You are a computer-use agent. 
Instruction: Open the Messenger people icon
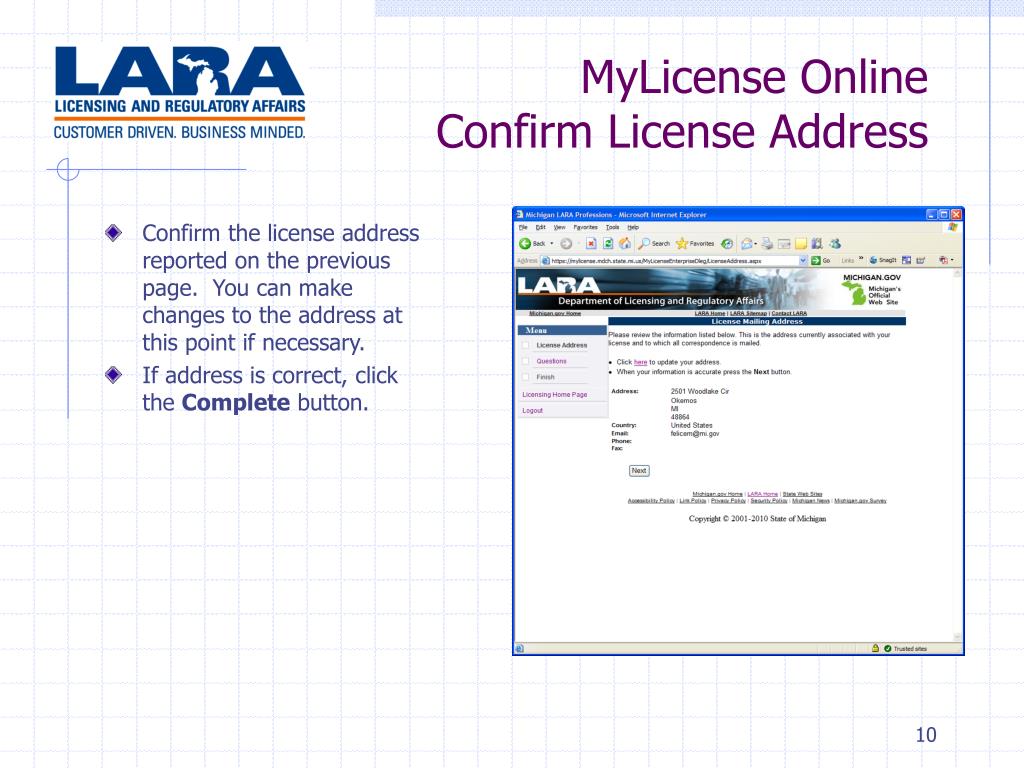click(x=835, y=244)
